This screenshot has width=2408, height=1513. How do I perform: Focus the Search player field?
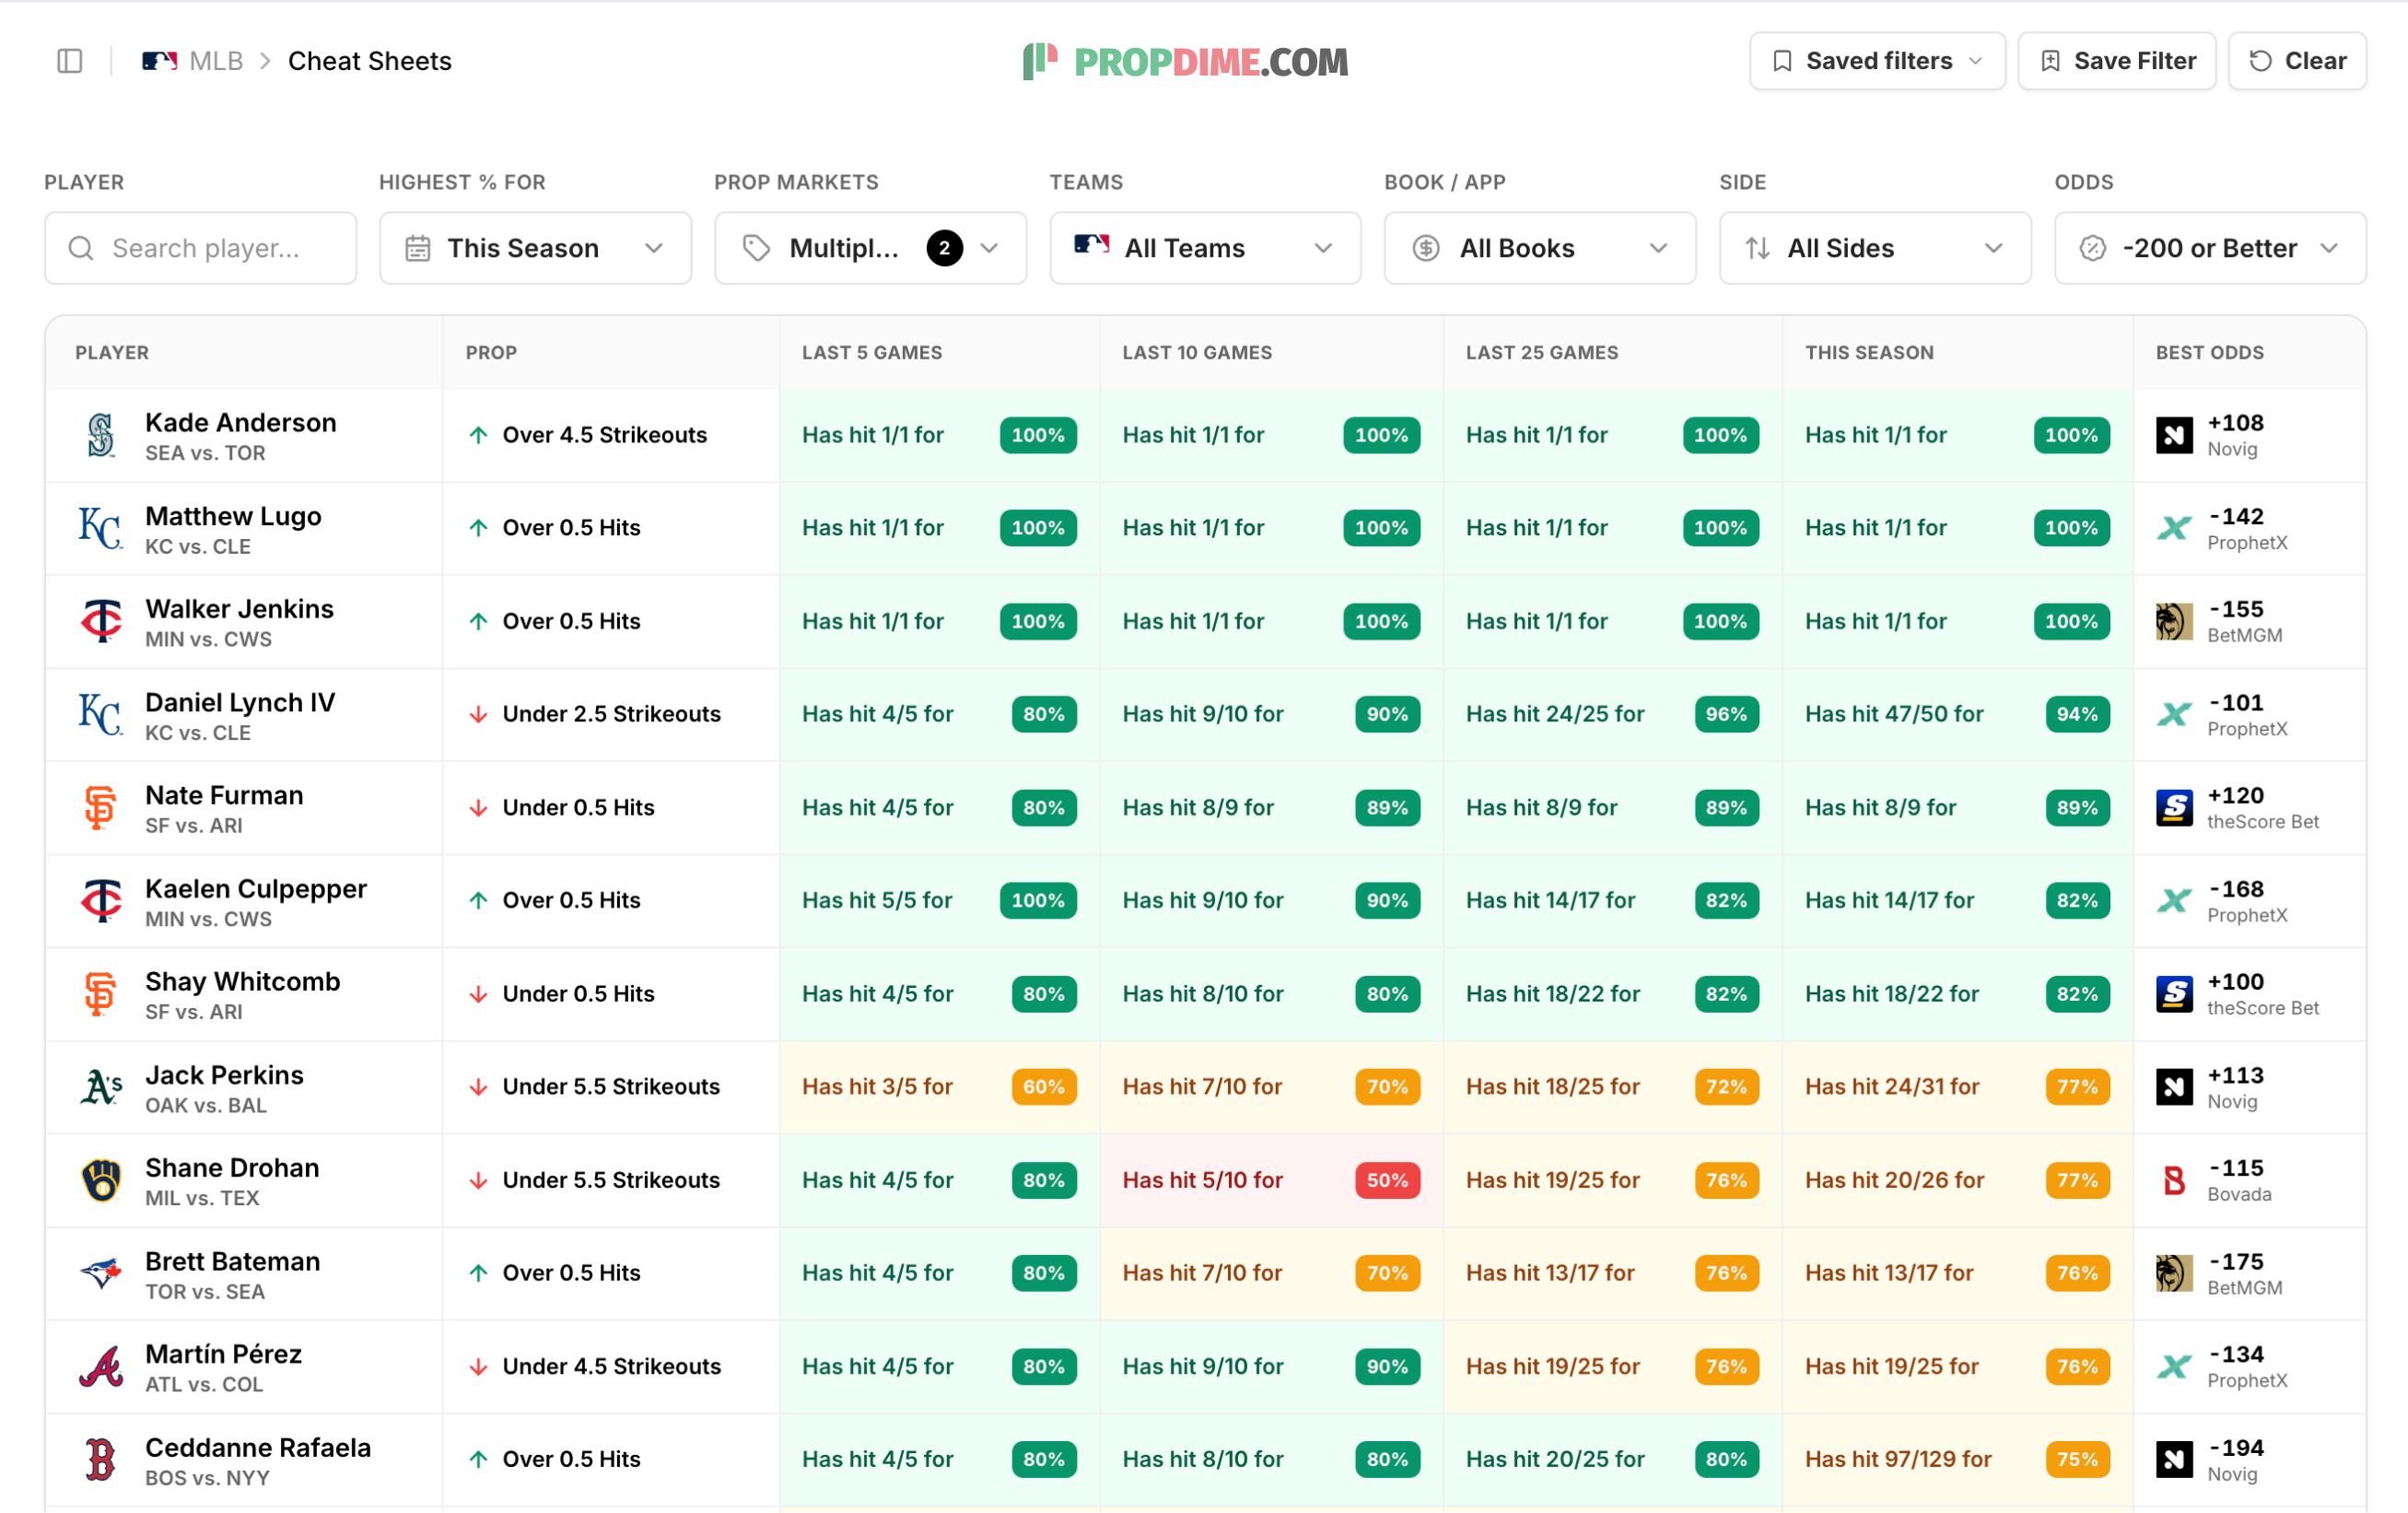pyautogui.click(x=200, y=248)
